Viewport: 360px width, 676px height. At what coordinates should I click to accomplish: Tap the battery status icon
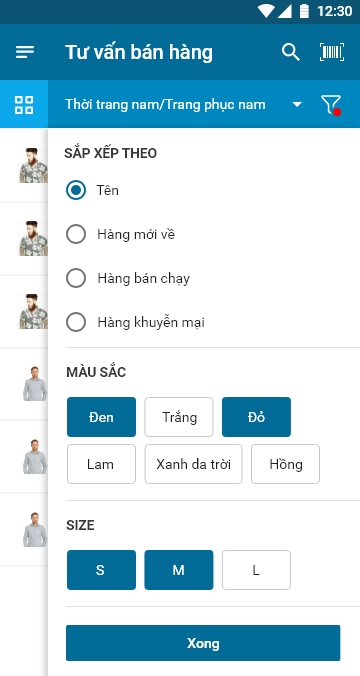coord(304,11)
